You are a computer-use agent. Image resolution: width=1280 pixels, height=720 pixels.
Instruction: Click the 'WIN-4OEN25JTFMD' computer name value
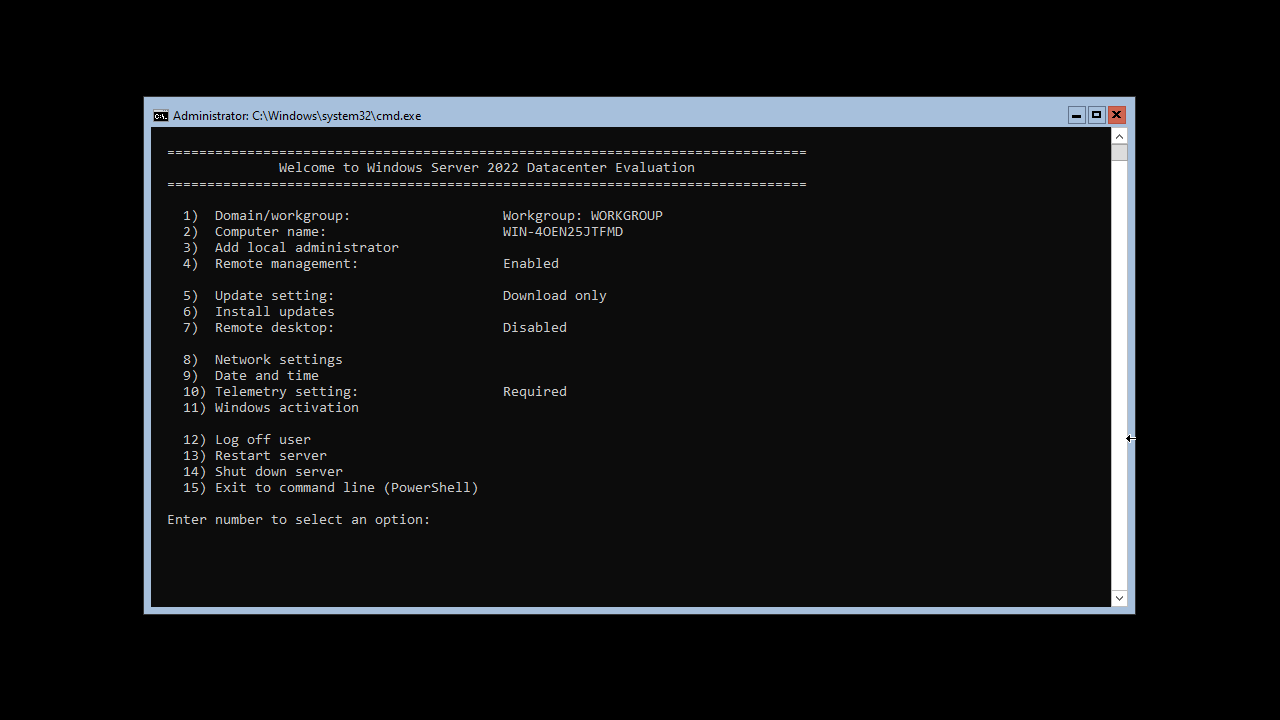563,232
